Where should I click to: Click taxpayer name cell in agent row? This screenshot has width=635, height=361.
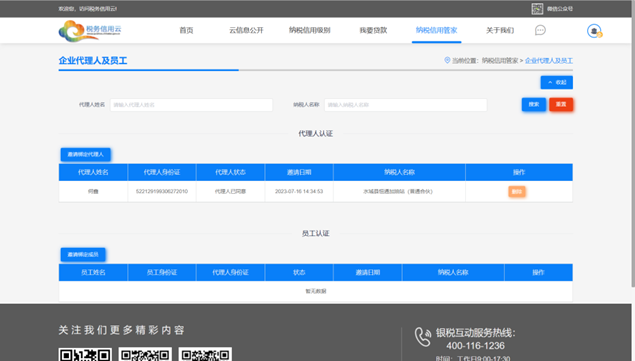coord(398,191)
